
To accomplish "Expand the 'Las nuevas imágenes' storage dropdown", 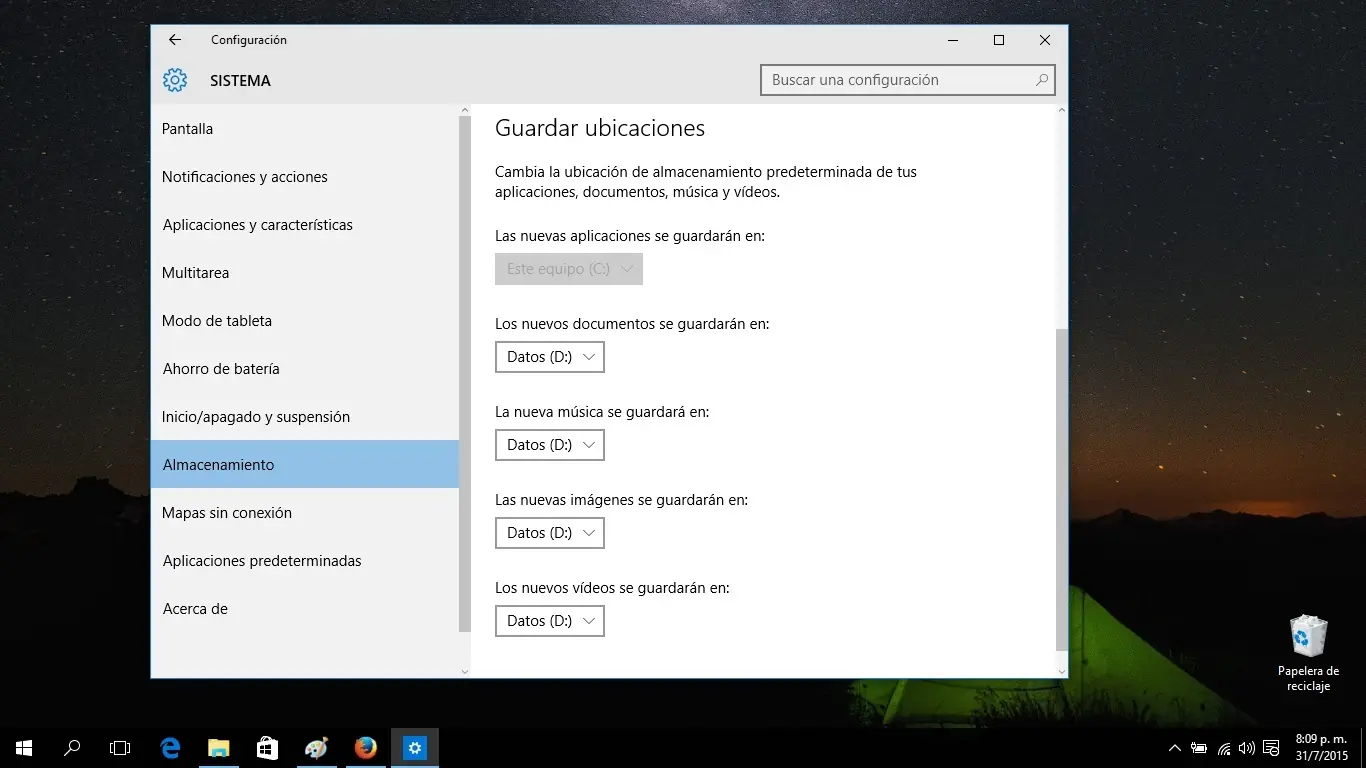I will click(x=549, y=532).
